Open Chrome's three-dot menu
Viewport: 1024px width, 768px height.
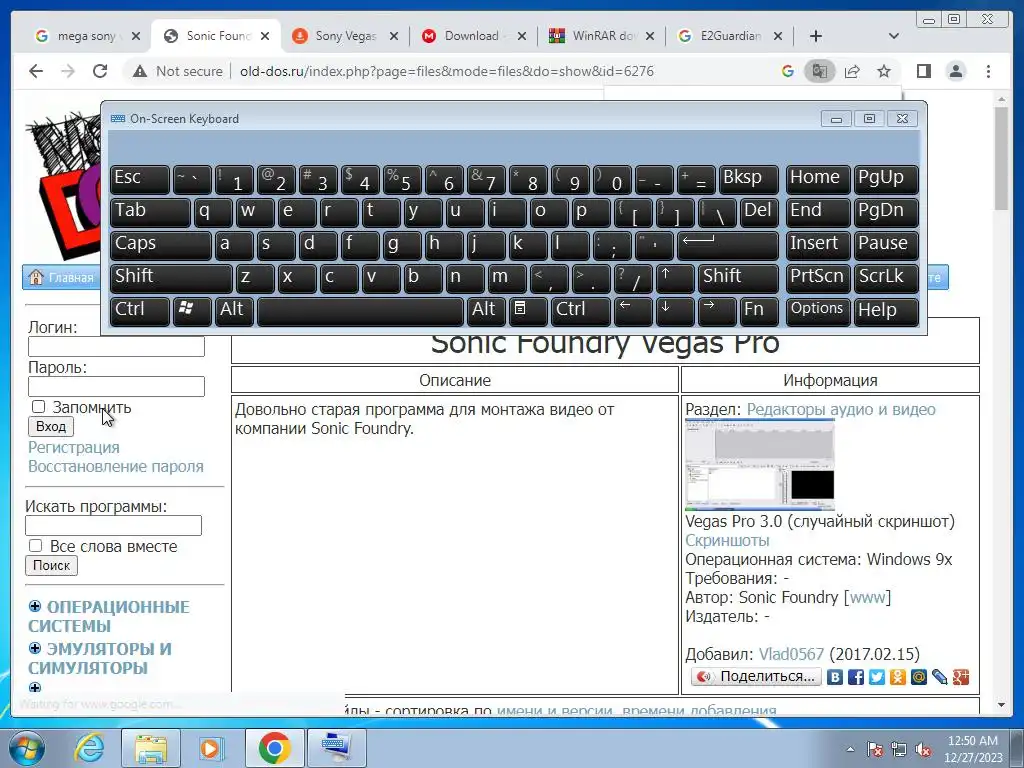(x=988, y=71)
